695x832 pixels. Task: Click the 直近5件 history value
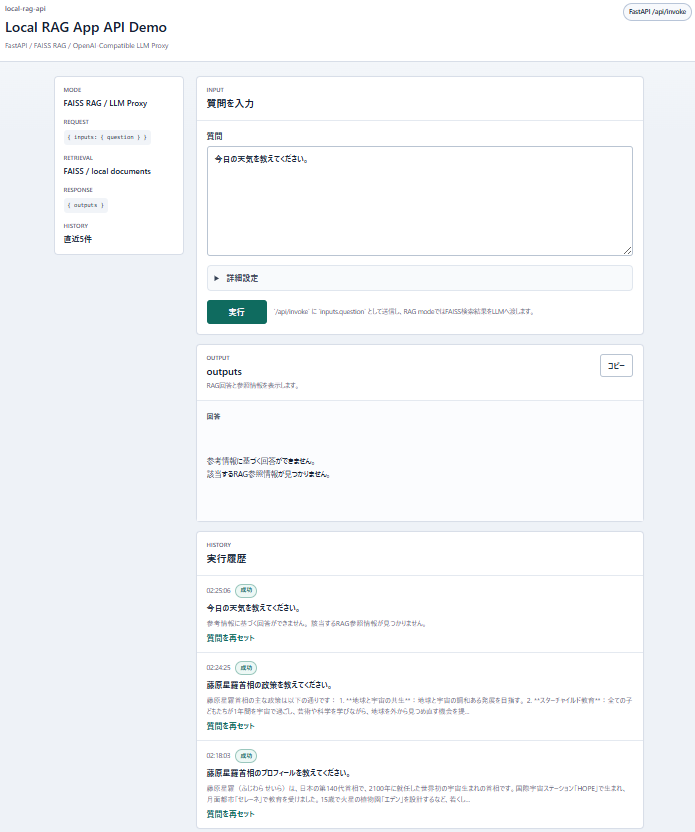coord(77,239)
